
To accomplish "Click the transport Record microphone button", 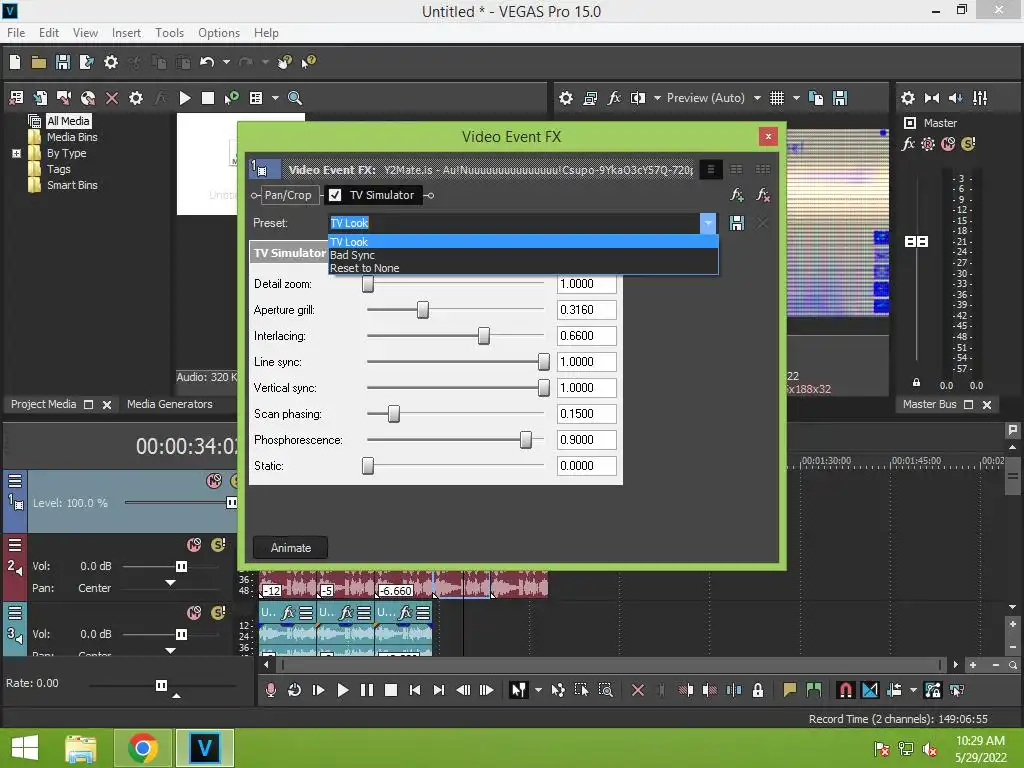I will coord(270,690).
